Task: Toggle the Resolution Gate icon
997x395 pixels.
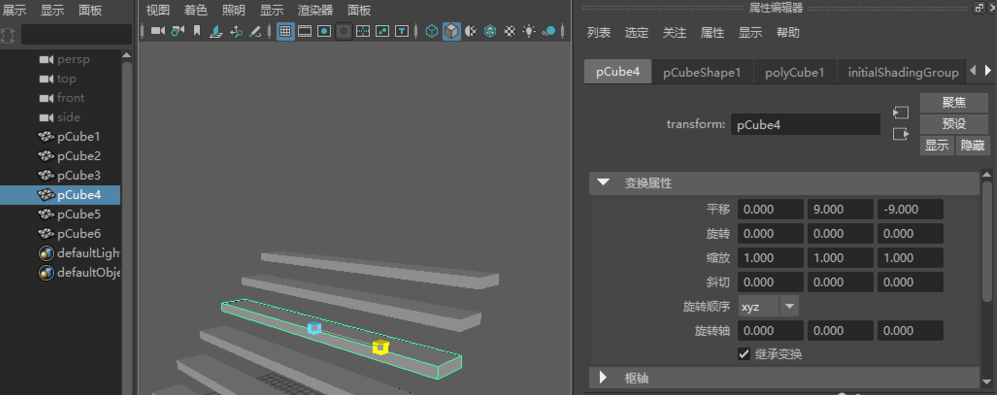Action: point(324,31)
